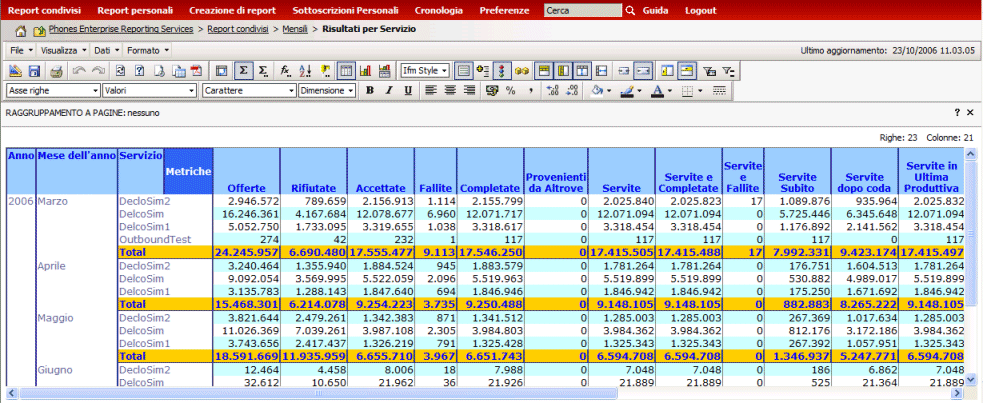
Task: Click the Cerca search input field
Action: (x=583, y=11)
